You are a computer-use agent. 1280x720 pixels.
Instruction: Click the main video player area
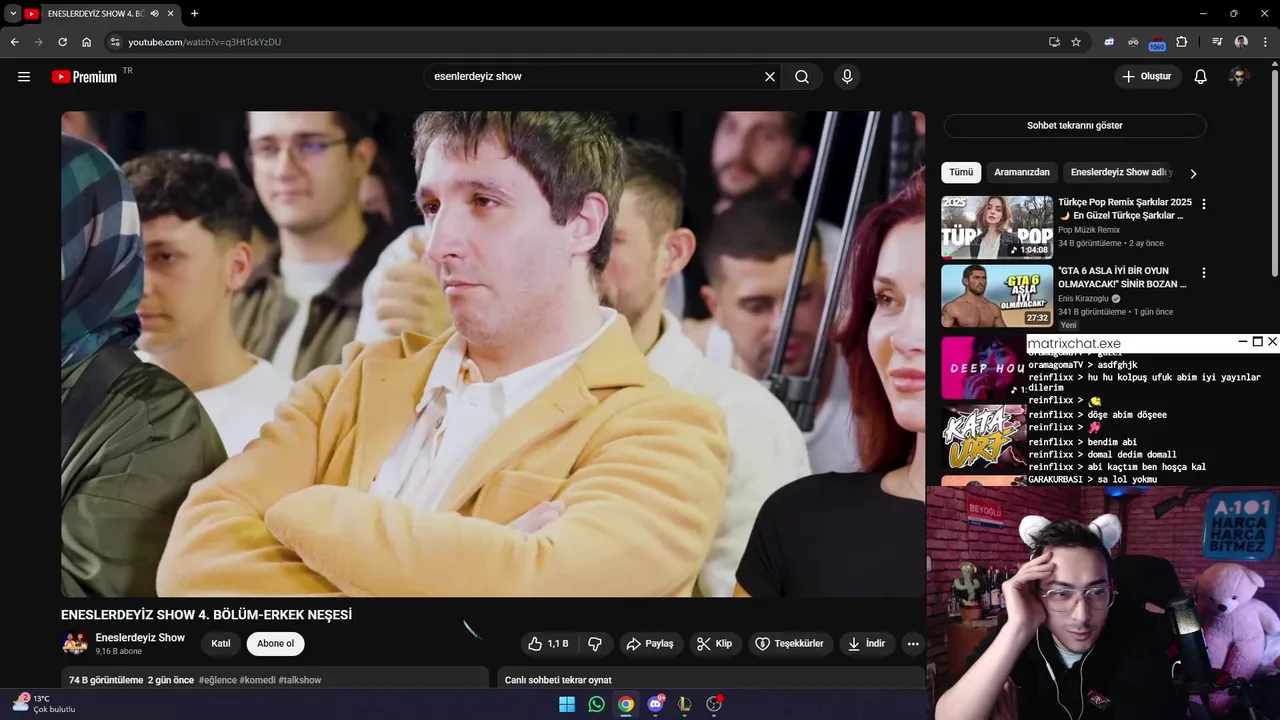(493, 354)
